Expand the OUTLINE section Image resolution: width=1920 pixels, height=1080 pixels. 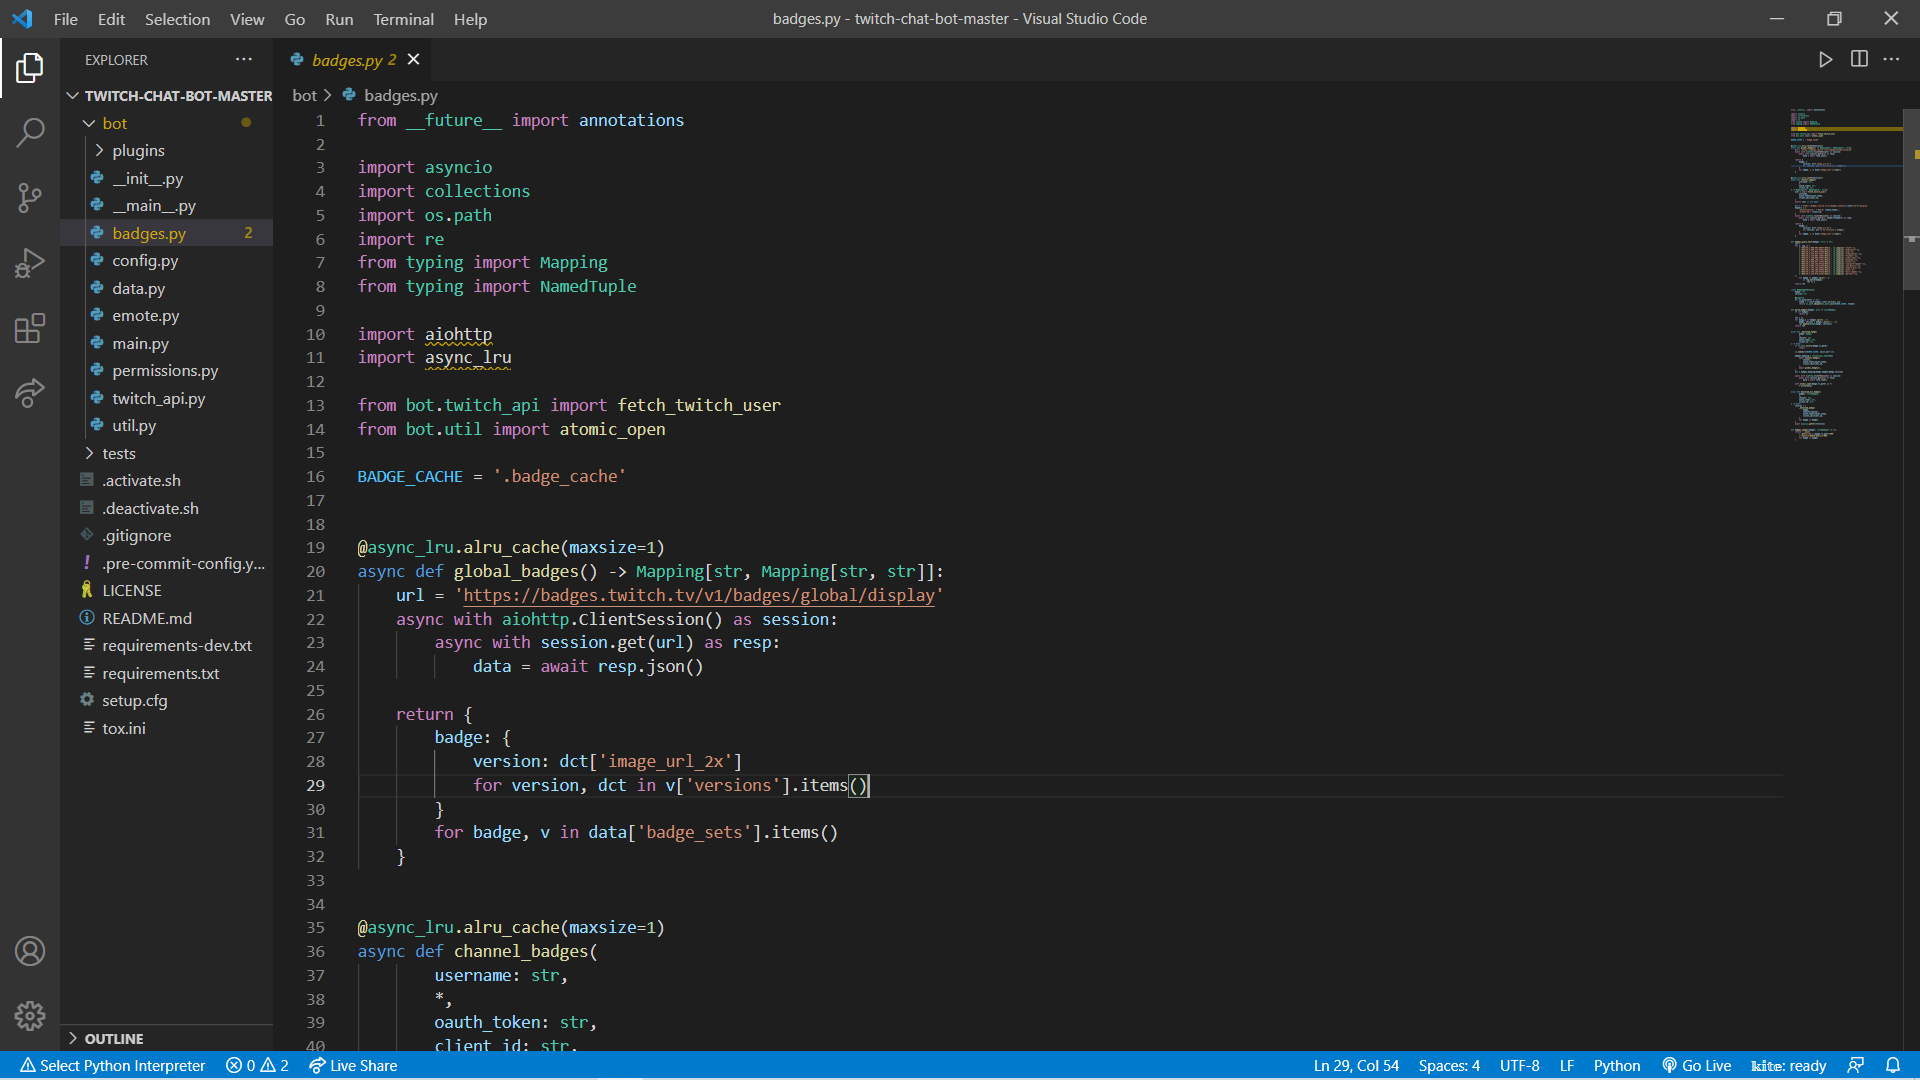click(113, 1039)
